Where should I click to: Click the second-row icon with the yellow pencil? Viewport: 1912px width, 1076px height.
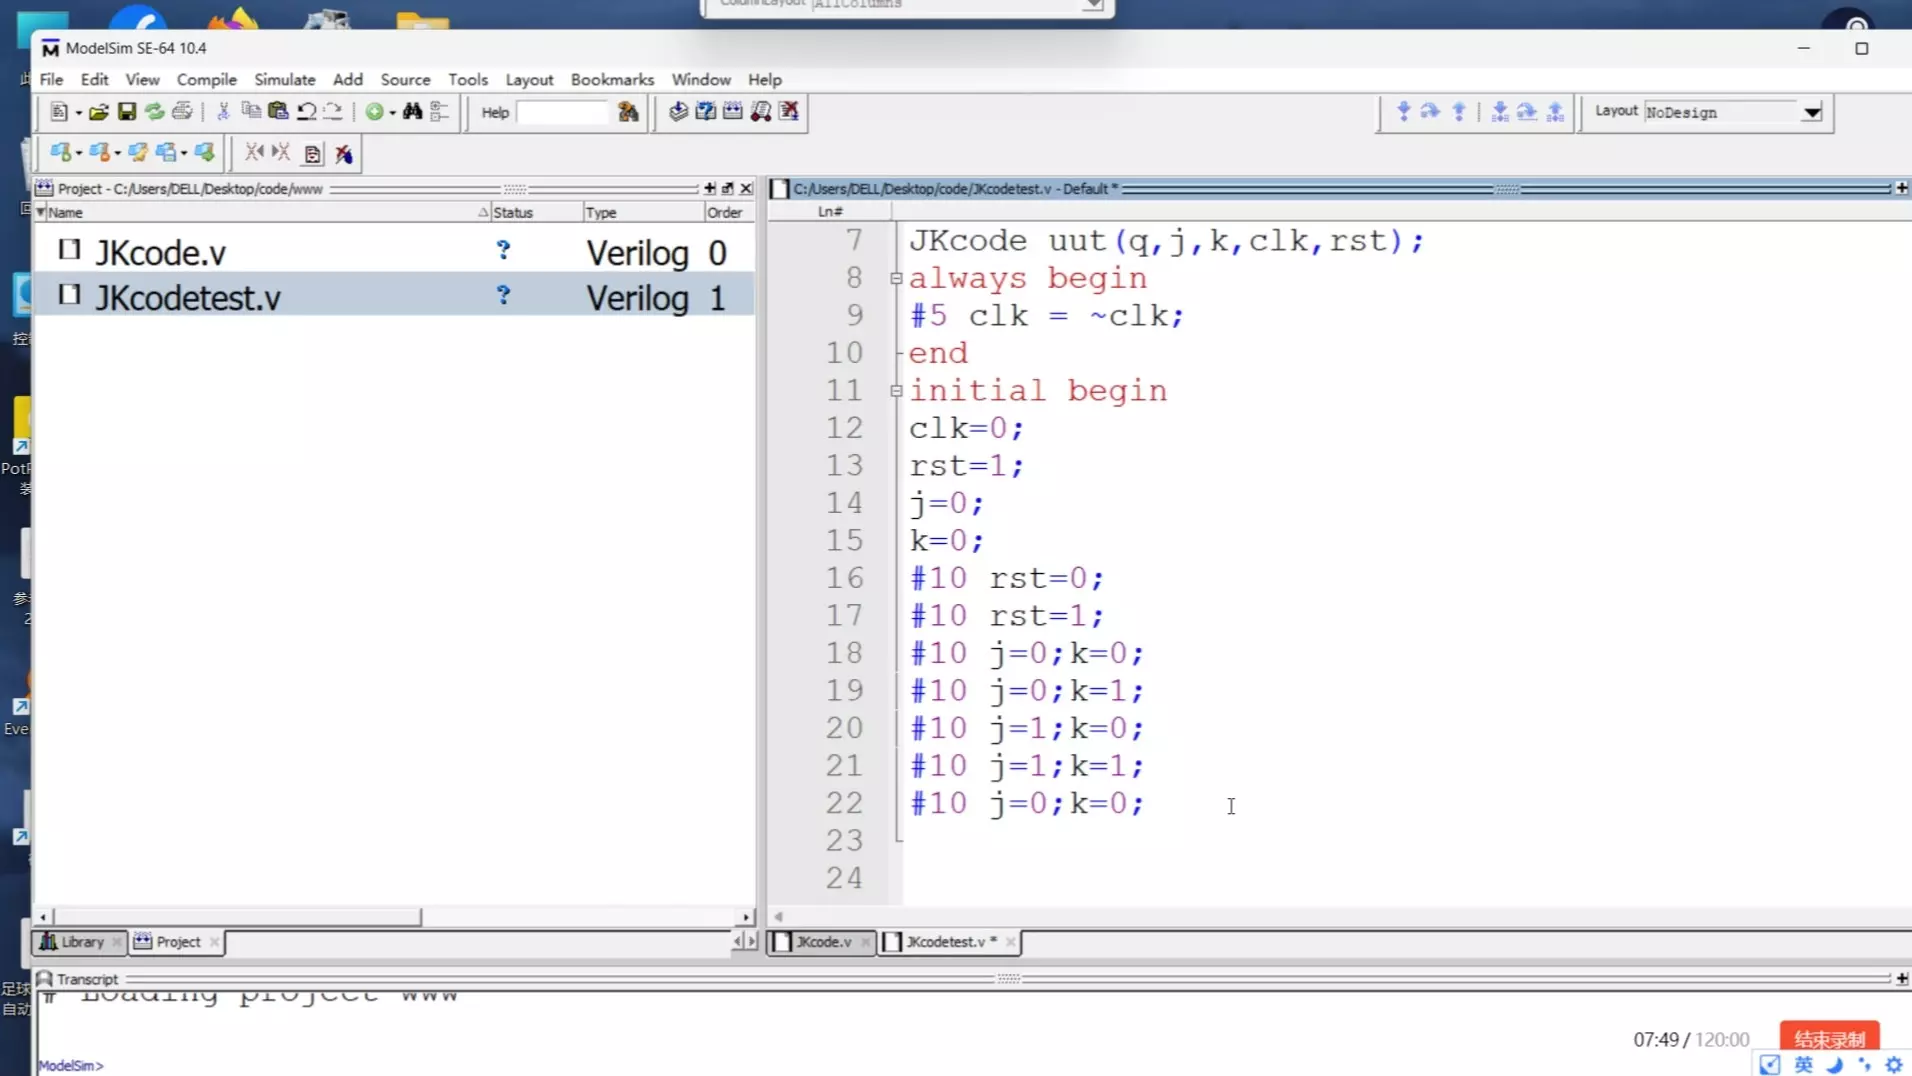[x=138, y=152]
